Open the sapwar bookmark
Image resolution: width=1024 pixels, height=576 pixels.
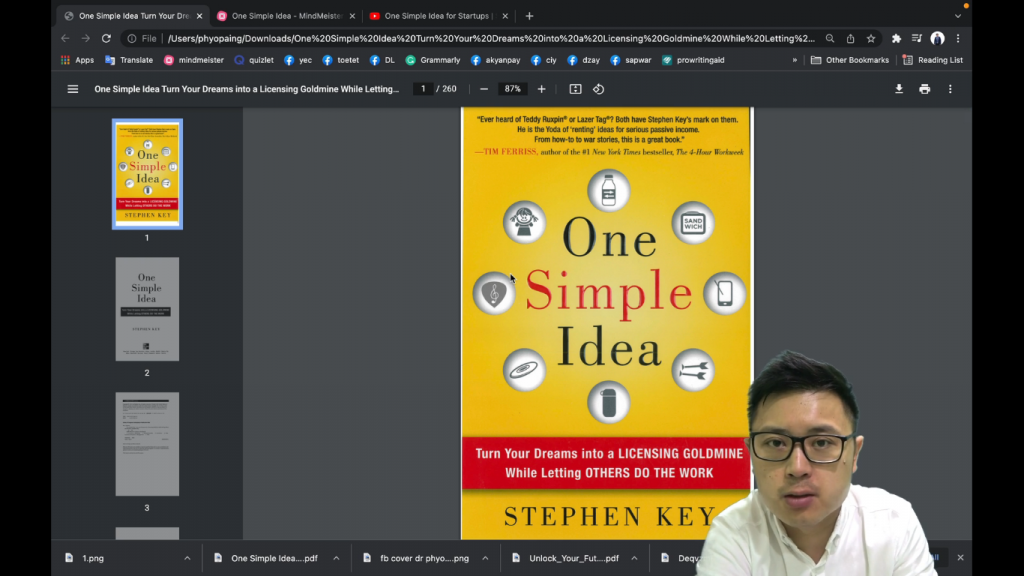(631, 60)
